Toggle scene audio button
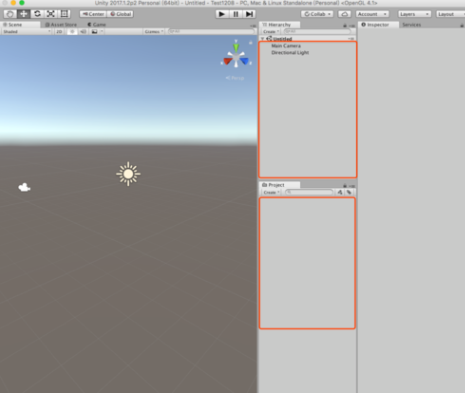The height and width of the screenshot is (393, 465). tap(83, 32)
